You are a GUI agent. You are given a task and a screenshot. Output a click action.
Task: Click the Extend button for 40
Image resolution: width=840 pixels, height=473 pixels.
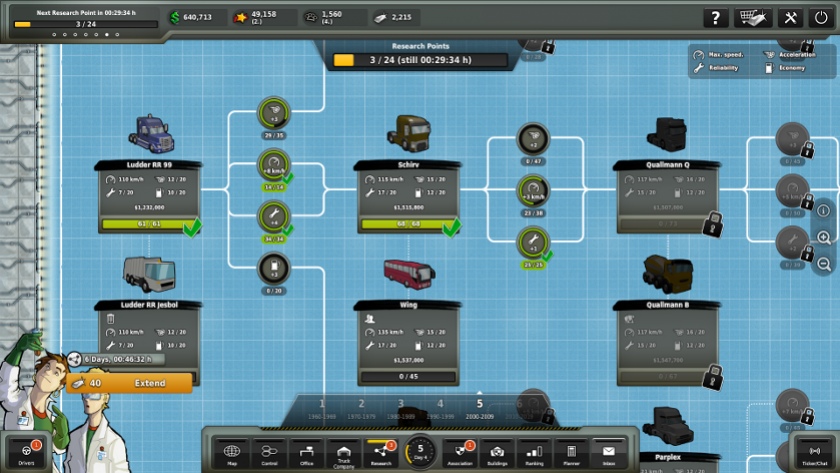[129, 383]
